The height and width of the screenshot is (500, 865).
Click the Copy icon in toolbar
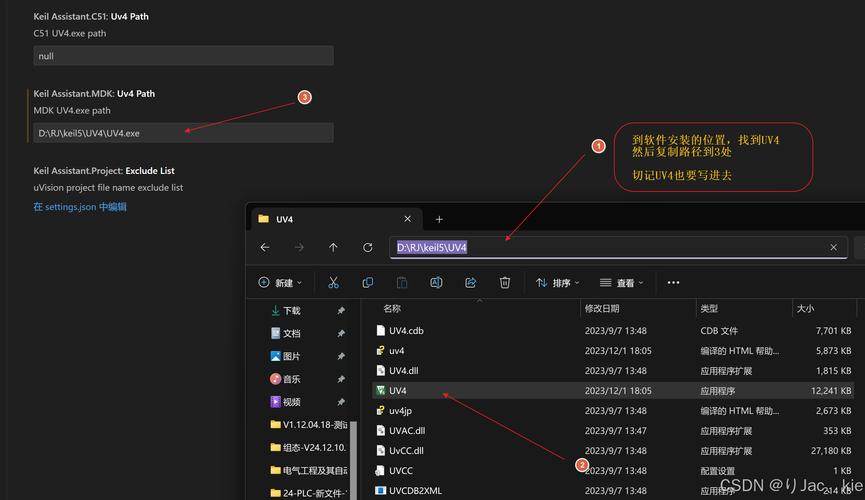coord(367,283)
